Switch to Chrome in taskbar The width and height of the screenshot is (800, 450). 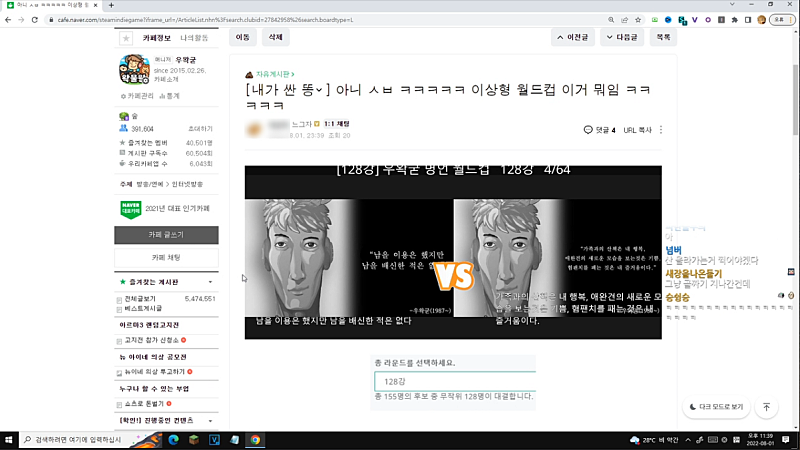[x=255, y=440]
